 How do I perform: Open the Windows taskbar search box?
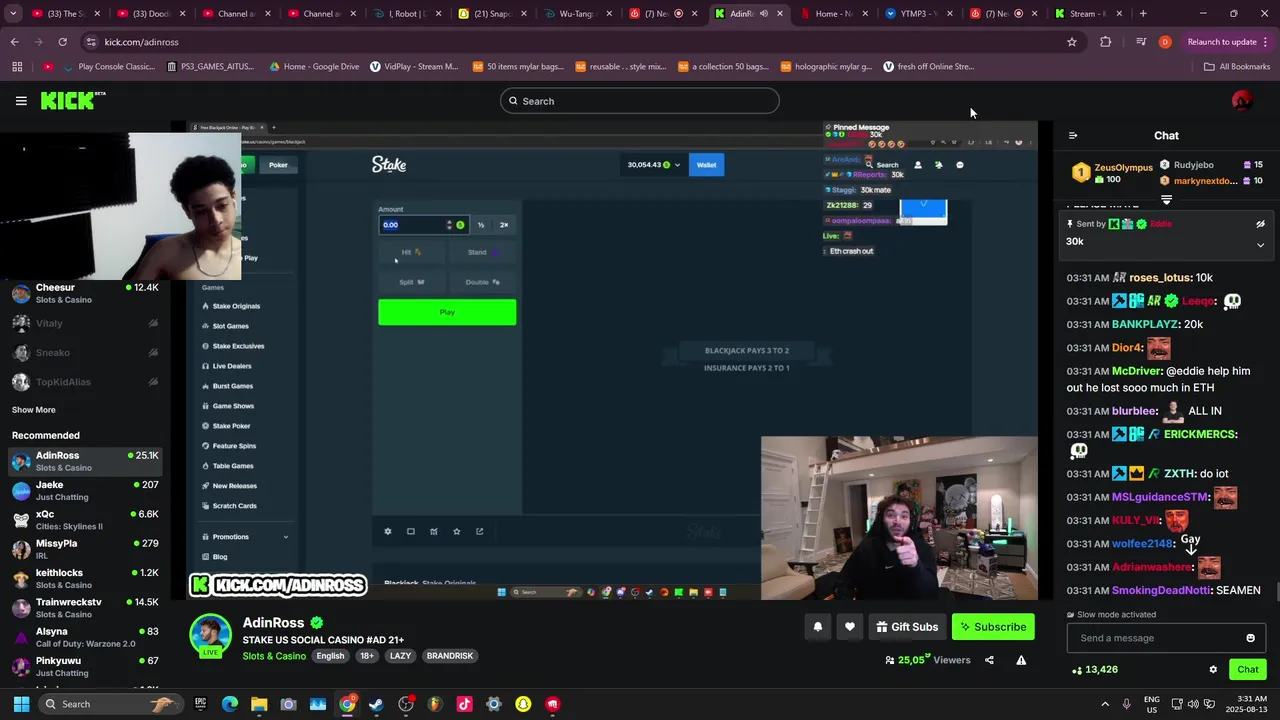pos(110,704)
